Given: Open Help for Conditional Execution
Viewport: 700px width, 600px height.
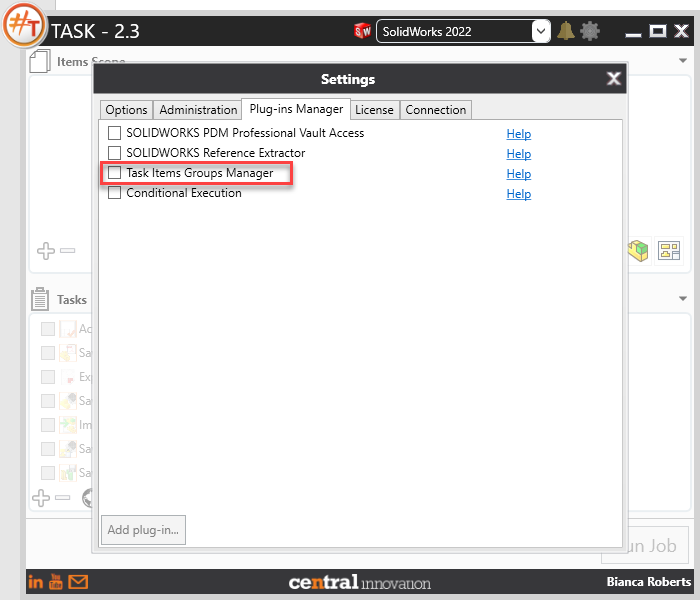Looking at the screenshot, I should pyautogui.click(x=519, y=194).
